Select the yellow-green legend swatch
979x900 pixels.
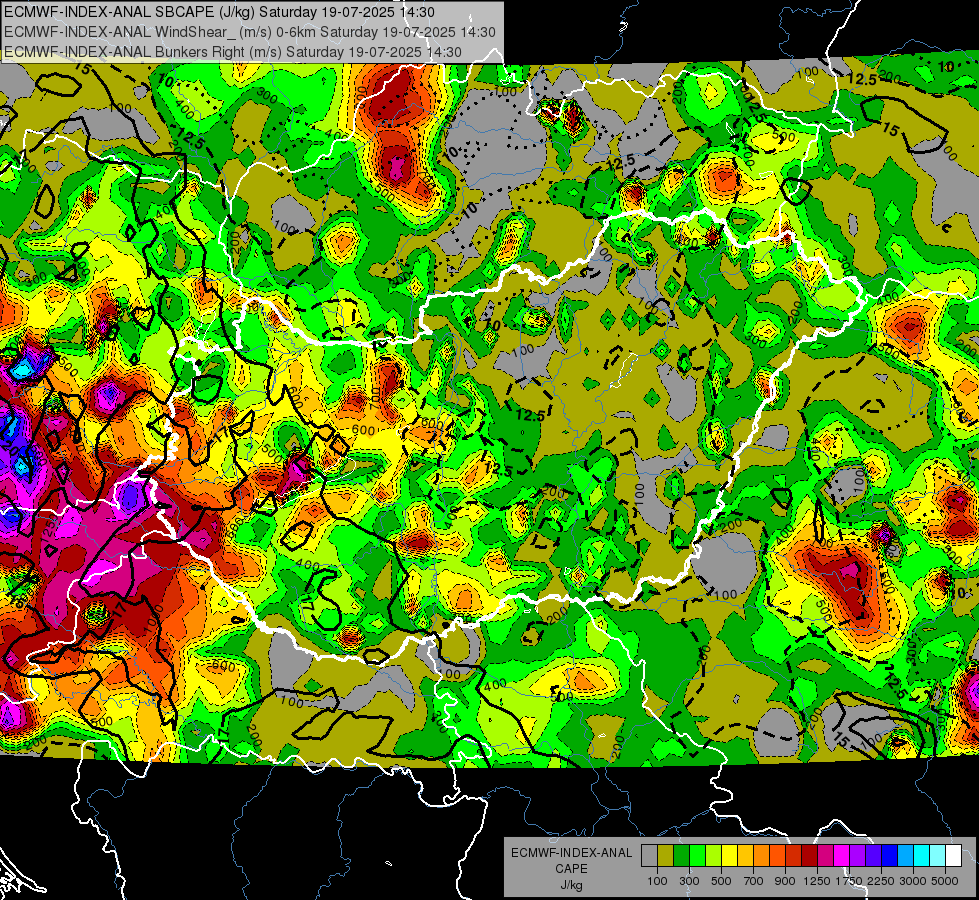[713, 855]
